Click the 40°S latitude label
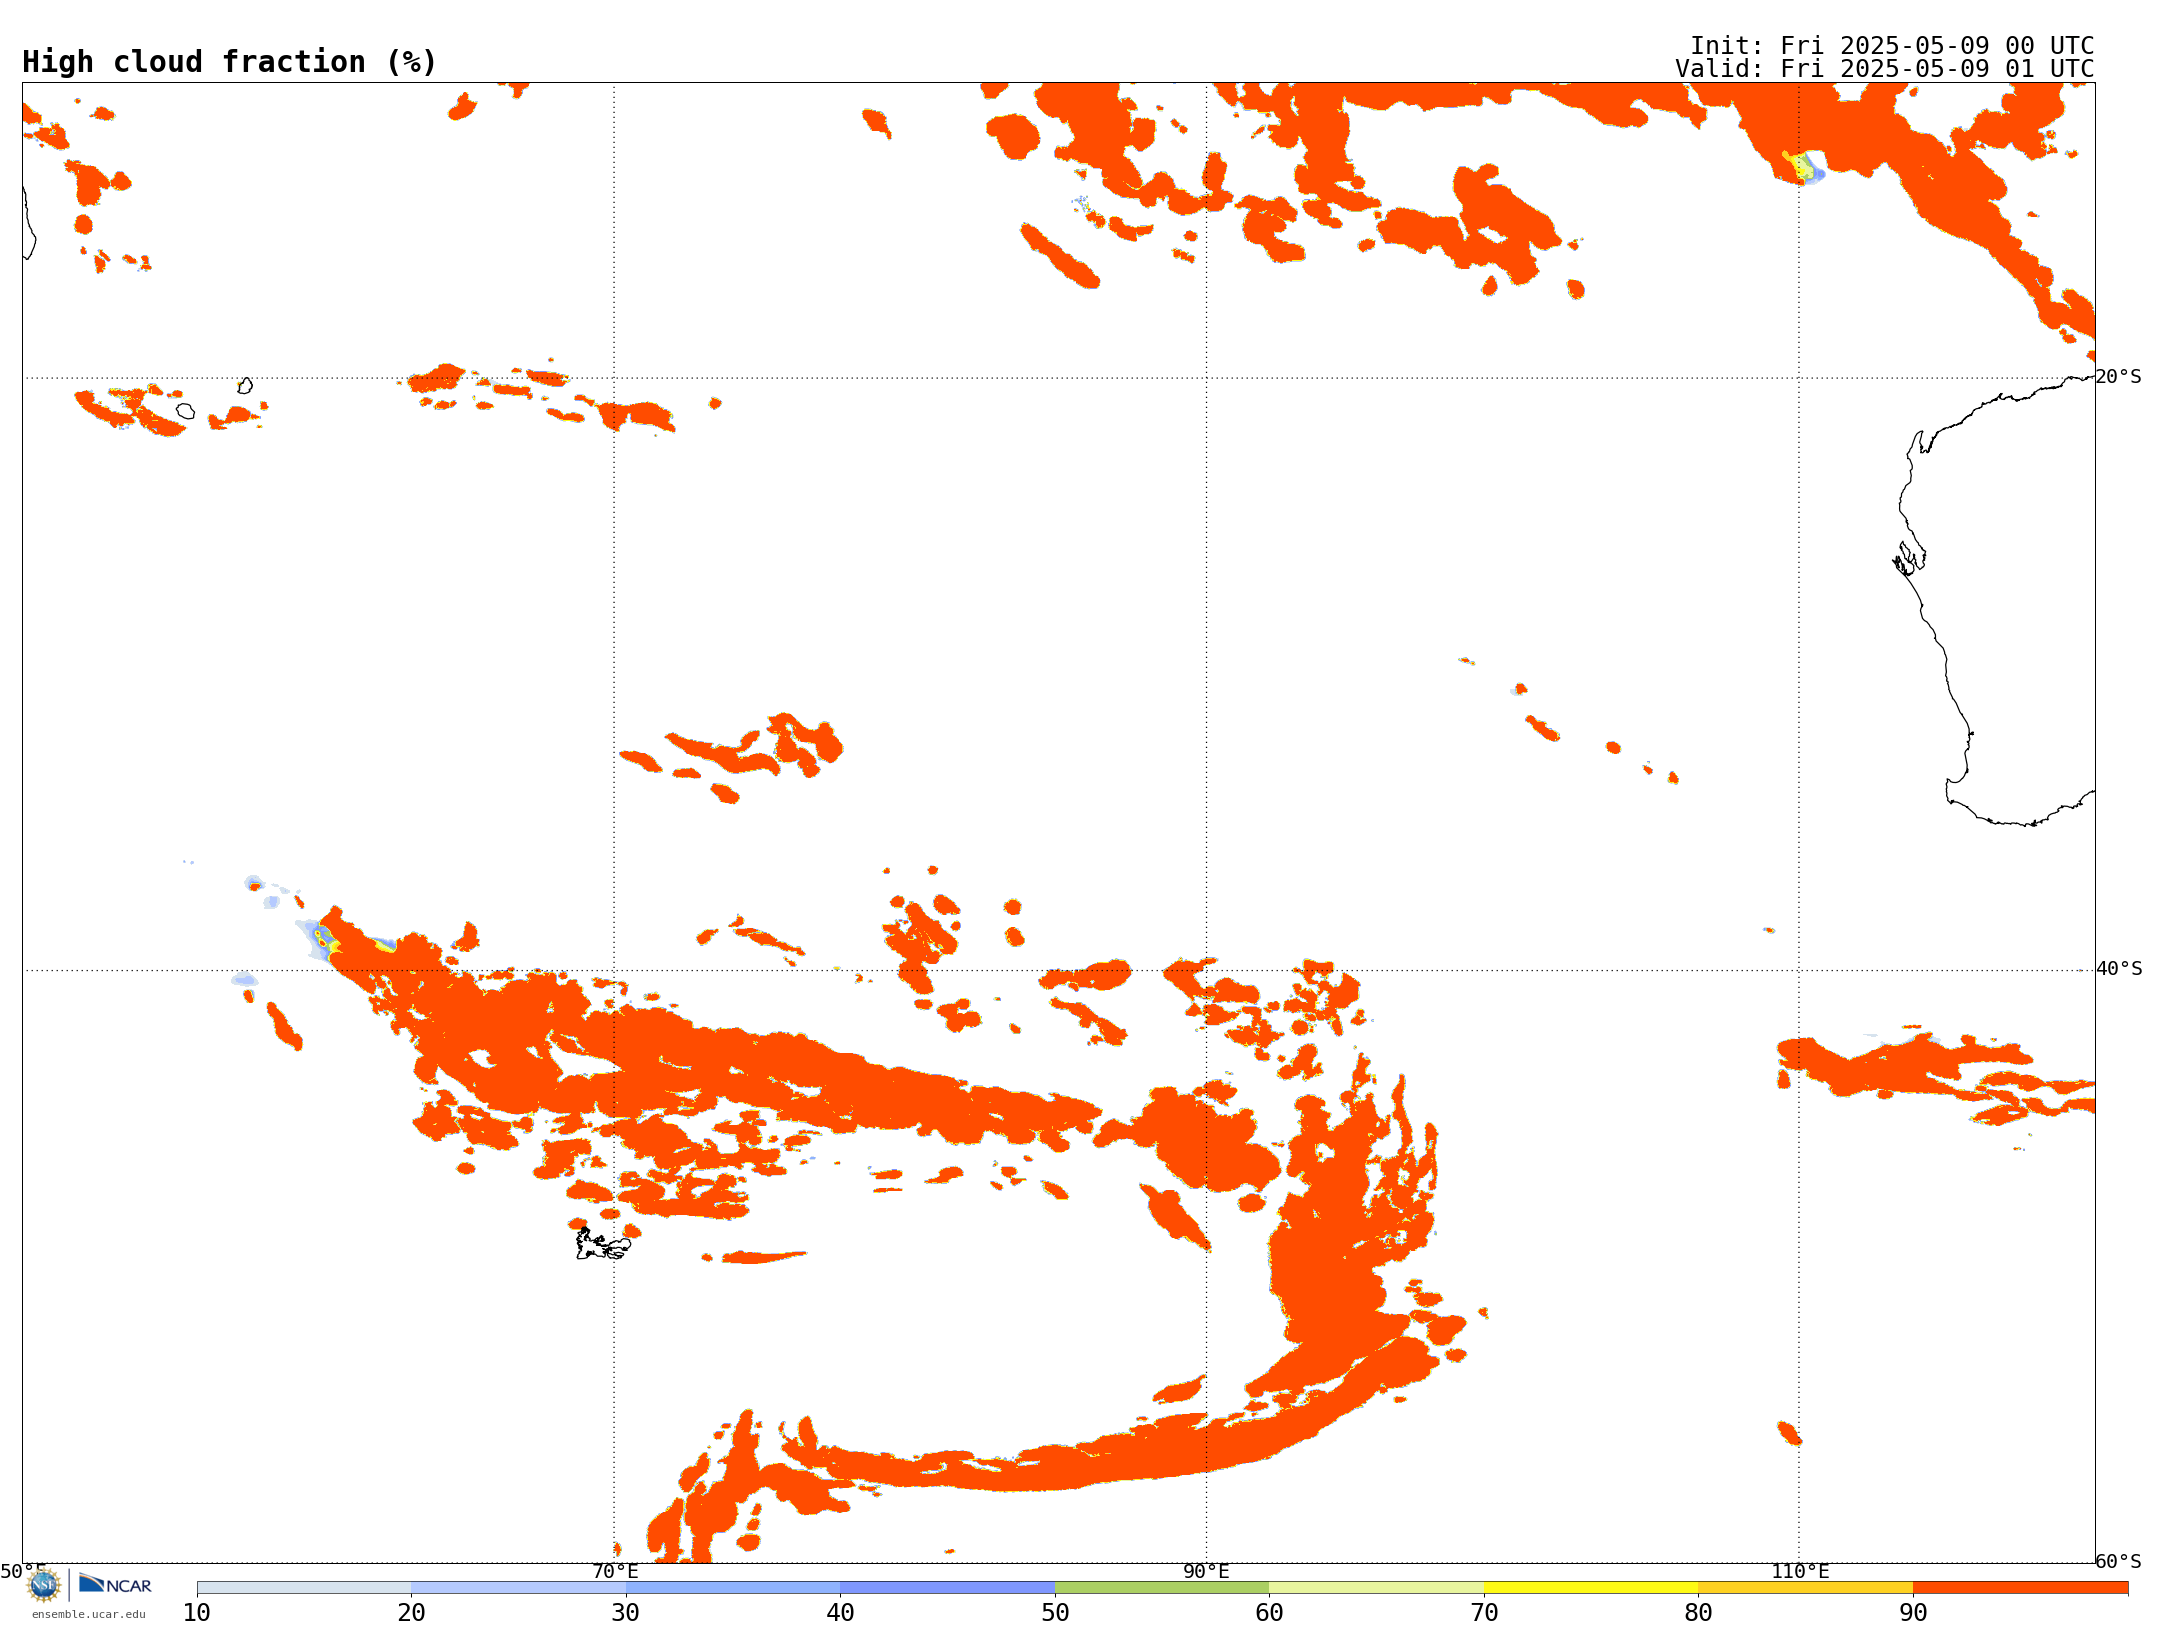 [2119, 969]
